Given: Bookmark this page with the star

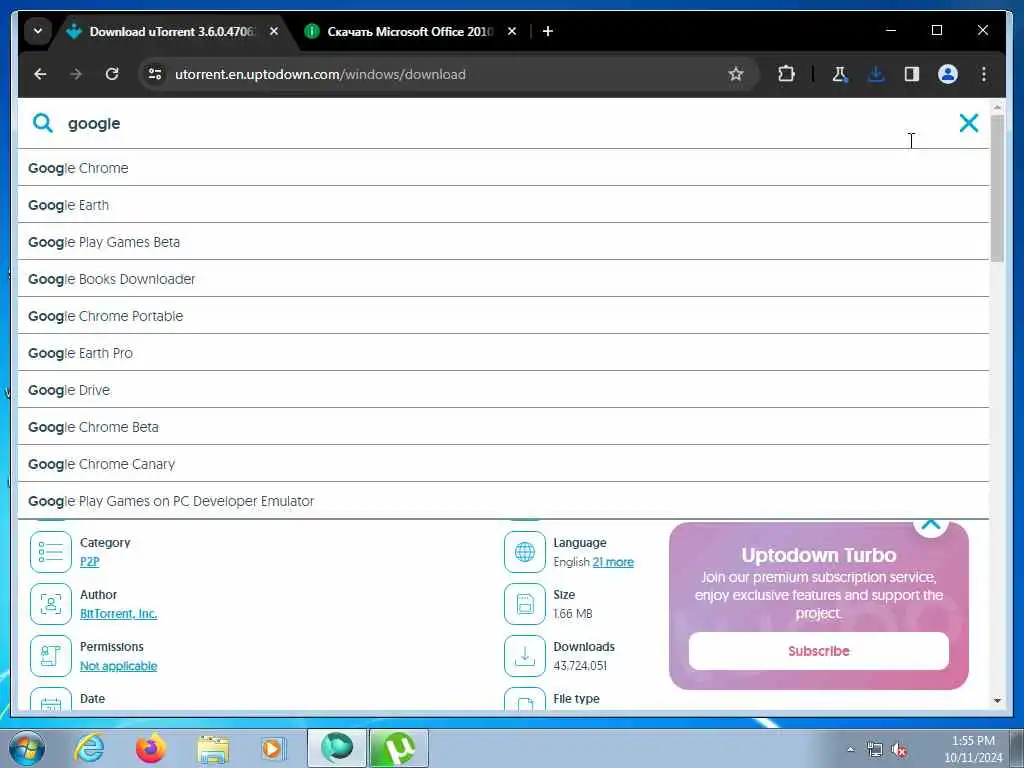Looking at the screenshot, I should pyautogui.click(x=736, y=74).
